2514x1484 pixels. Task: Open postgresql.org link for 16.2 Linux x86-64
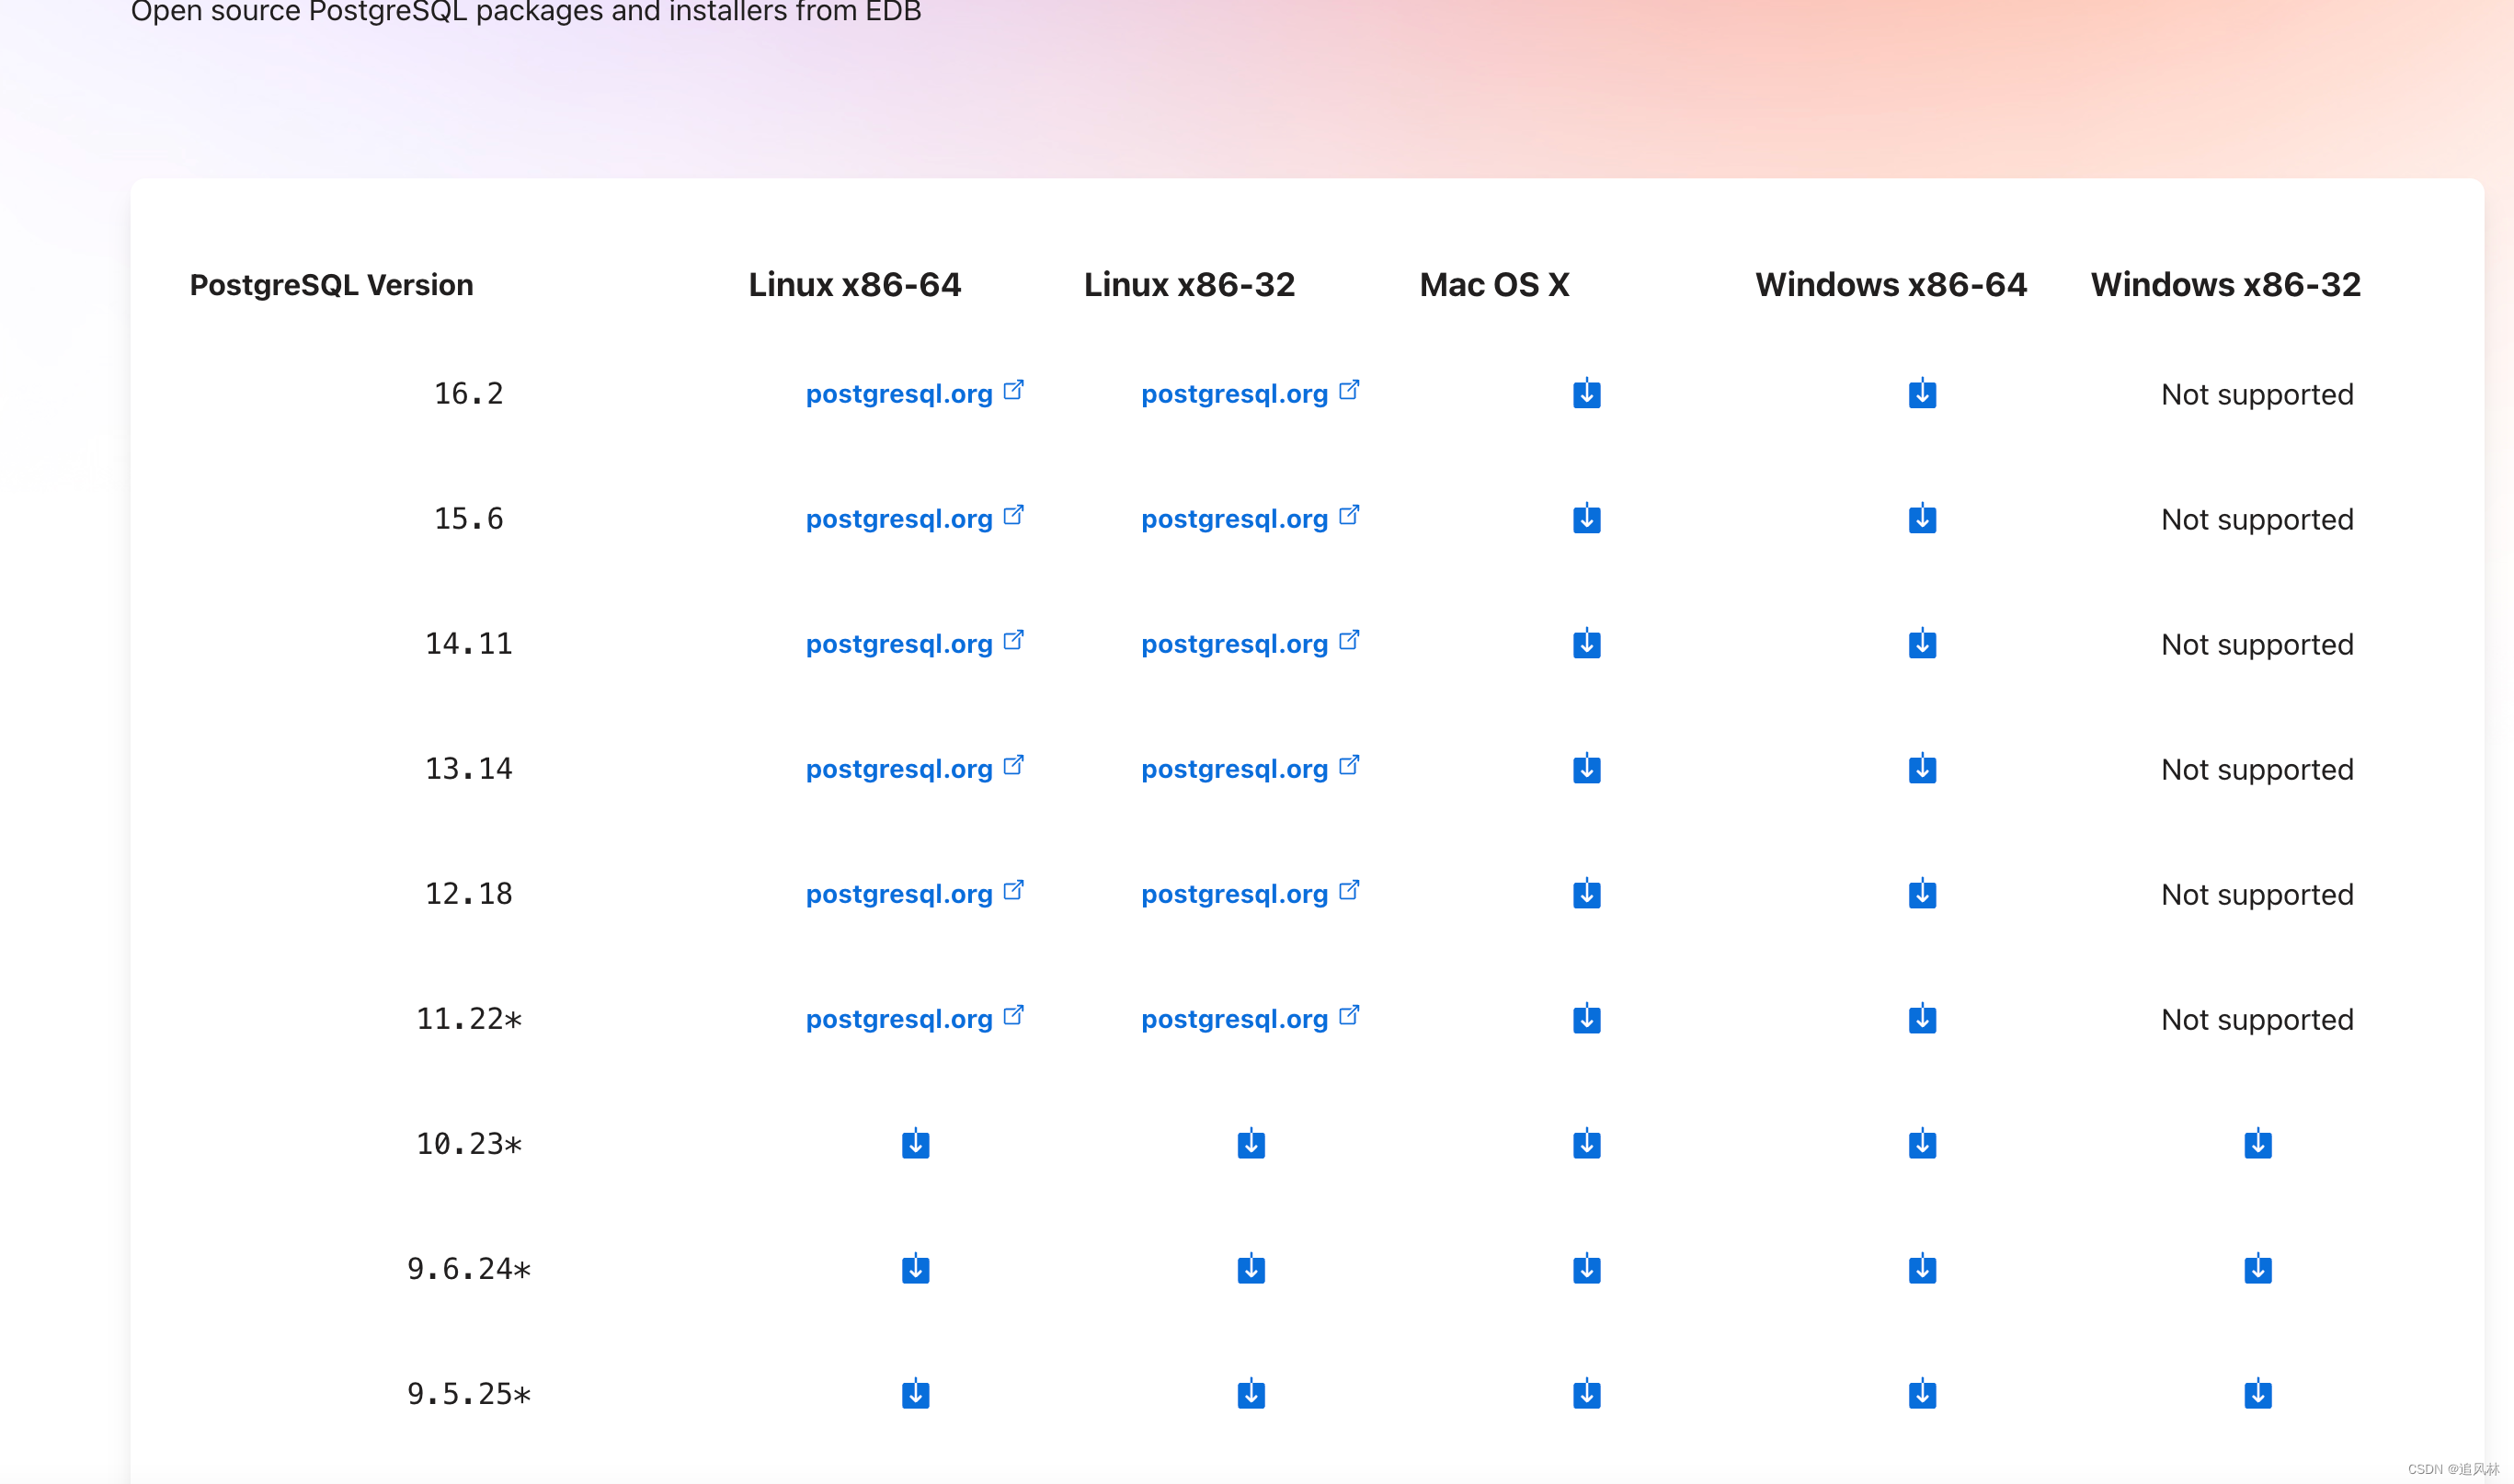(x=914, y=394)
